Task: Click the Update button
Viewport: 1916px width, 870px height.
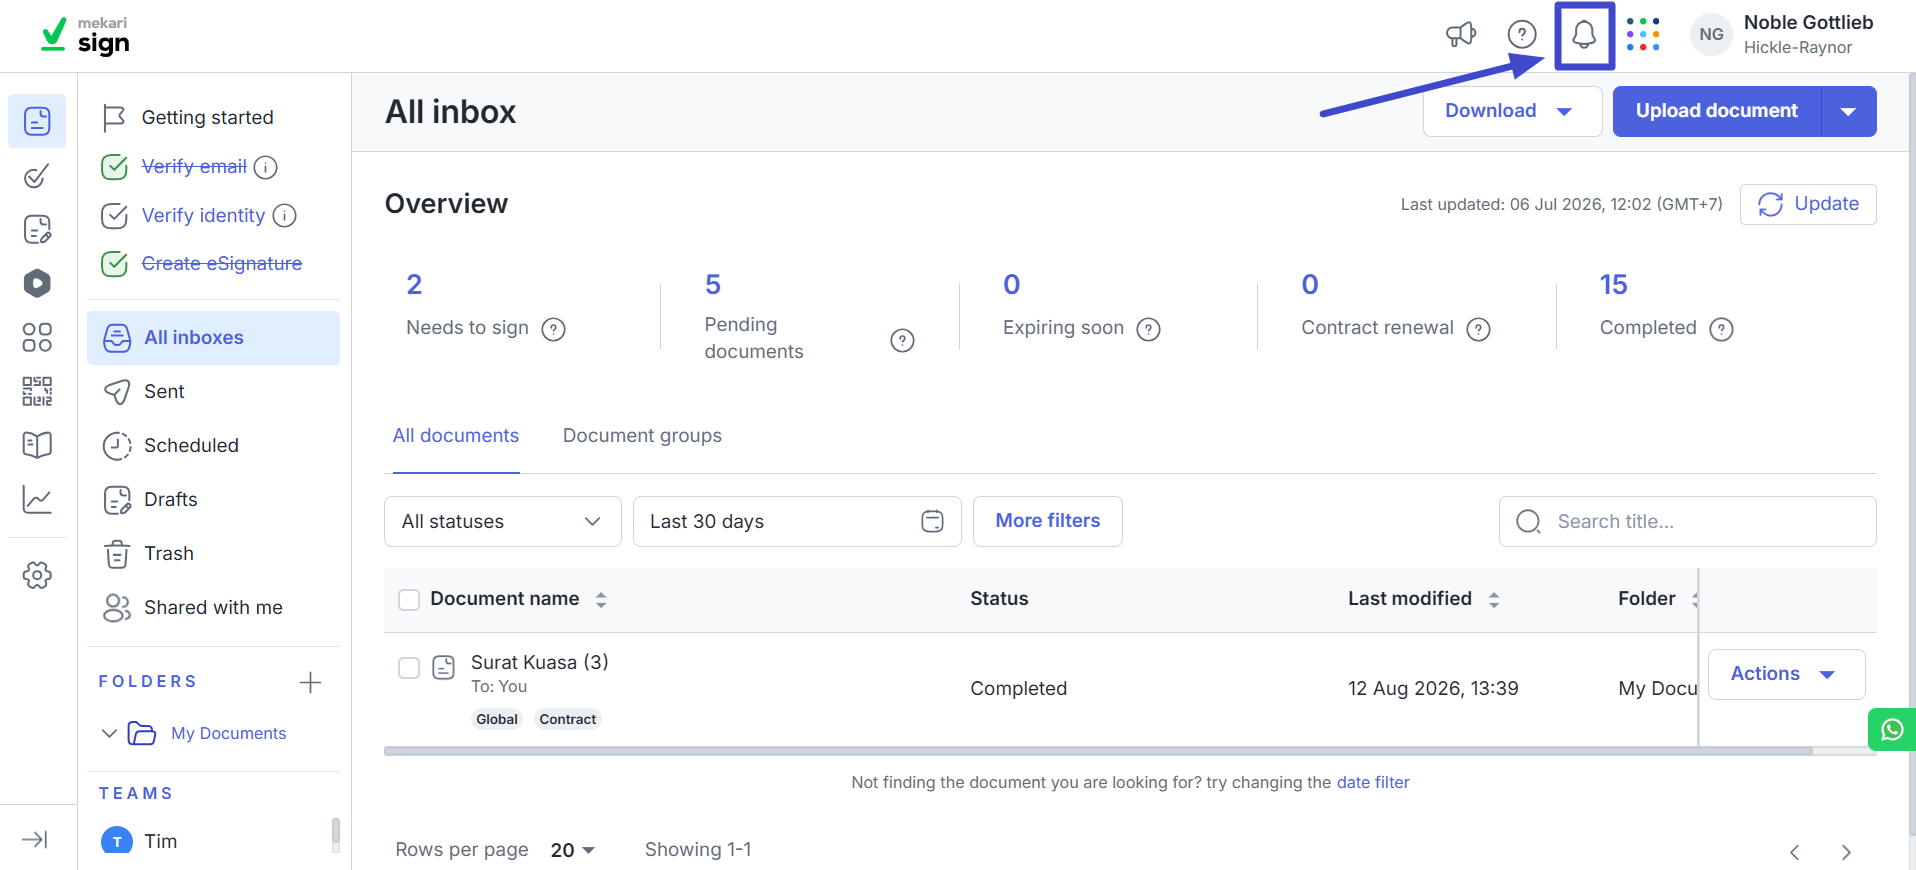Action: point(1808,204)
